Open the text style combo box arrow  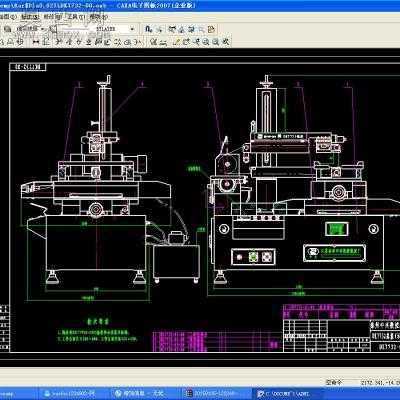(x=132, y=29)
